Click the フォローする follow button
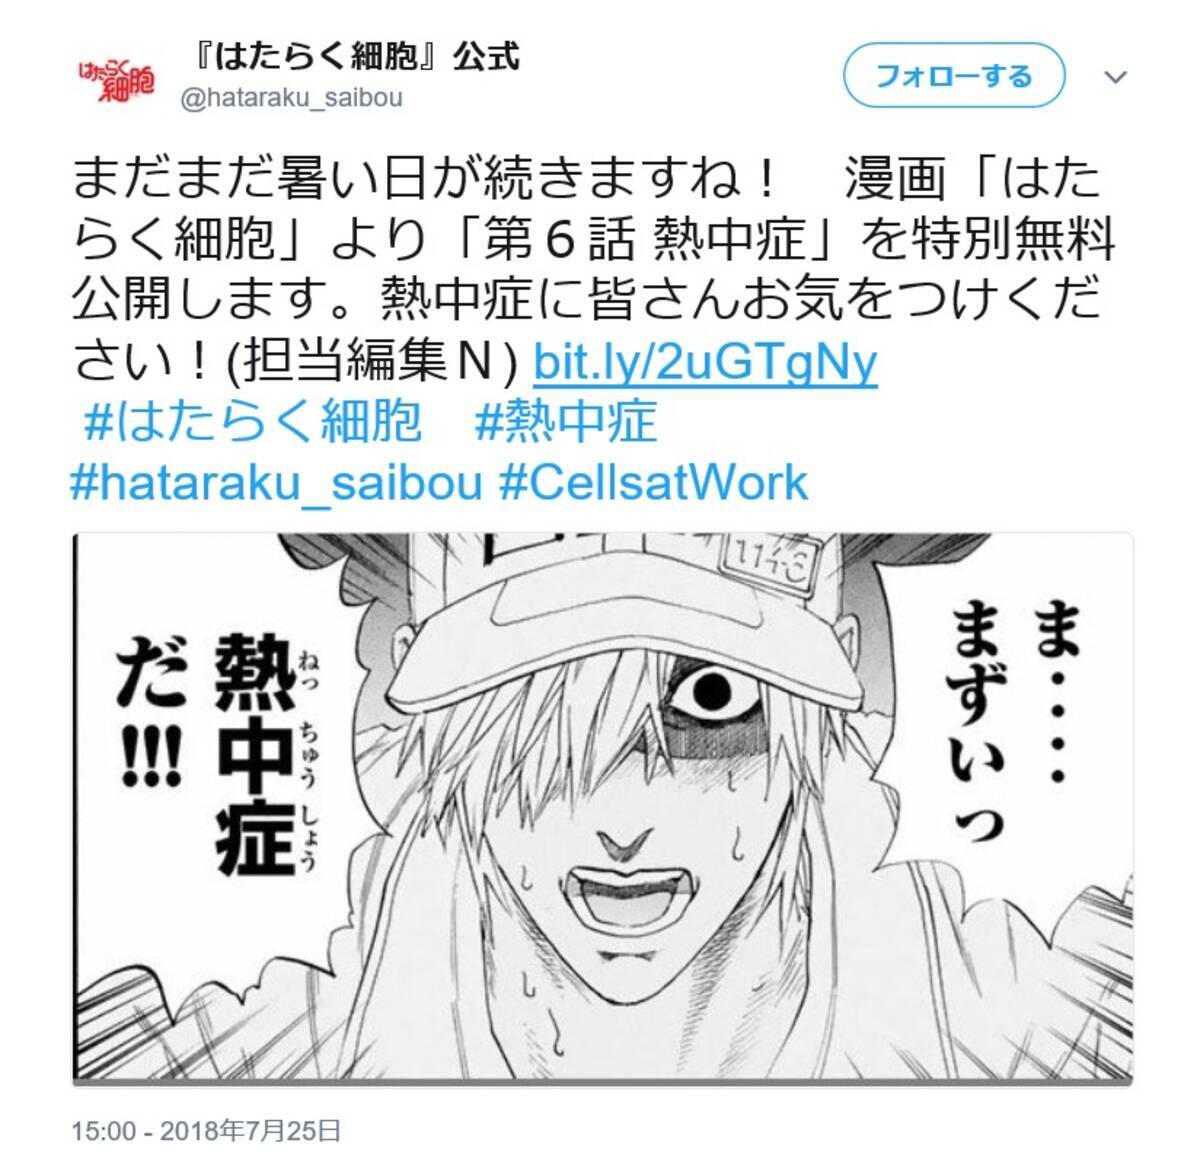The image size is (1200, 1165). [954, 75]
